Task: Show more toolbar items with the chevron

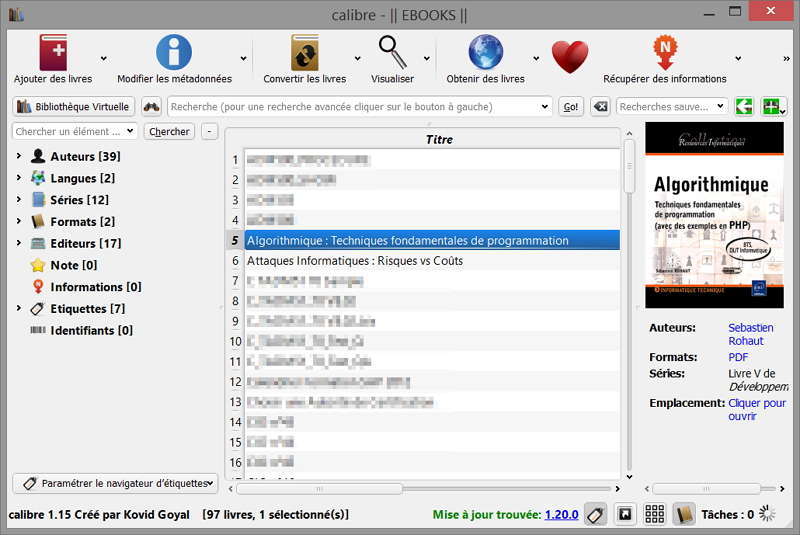Action: pos(786,59)
